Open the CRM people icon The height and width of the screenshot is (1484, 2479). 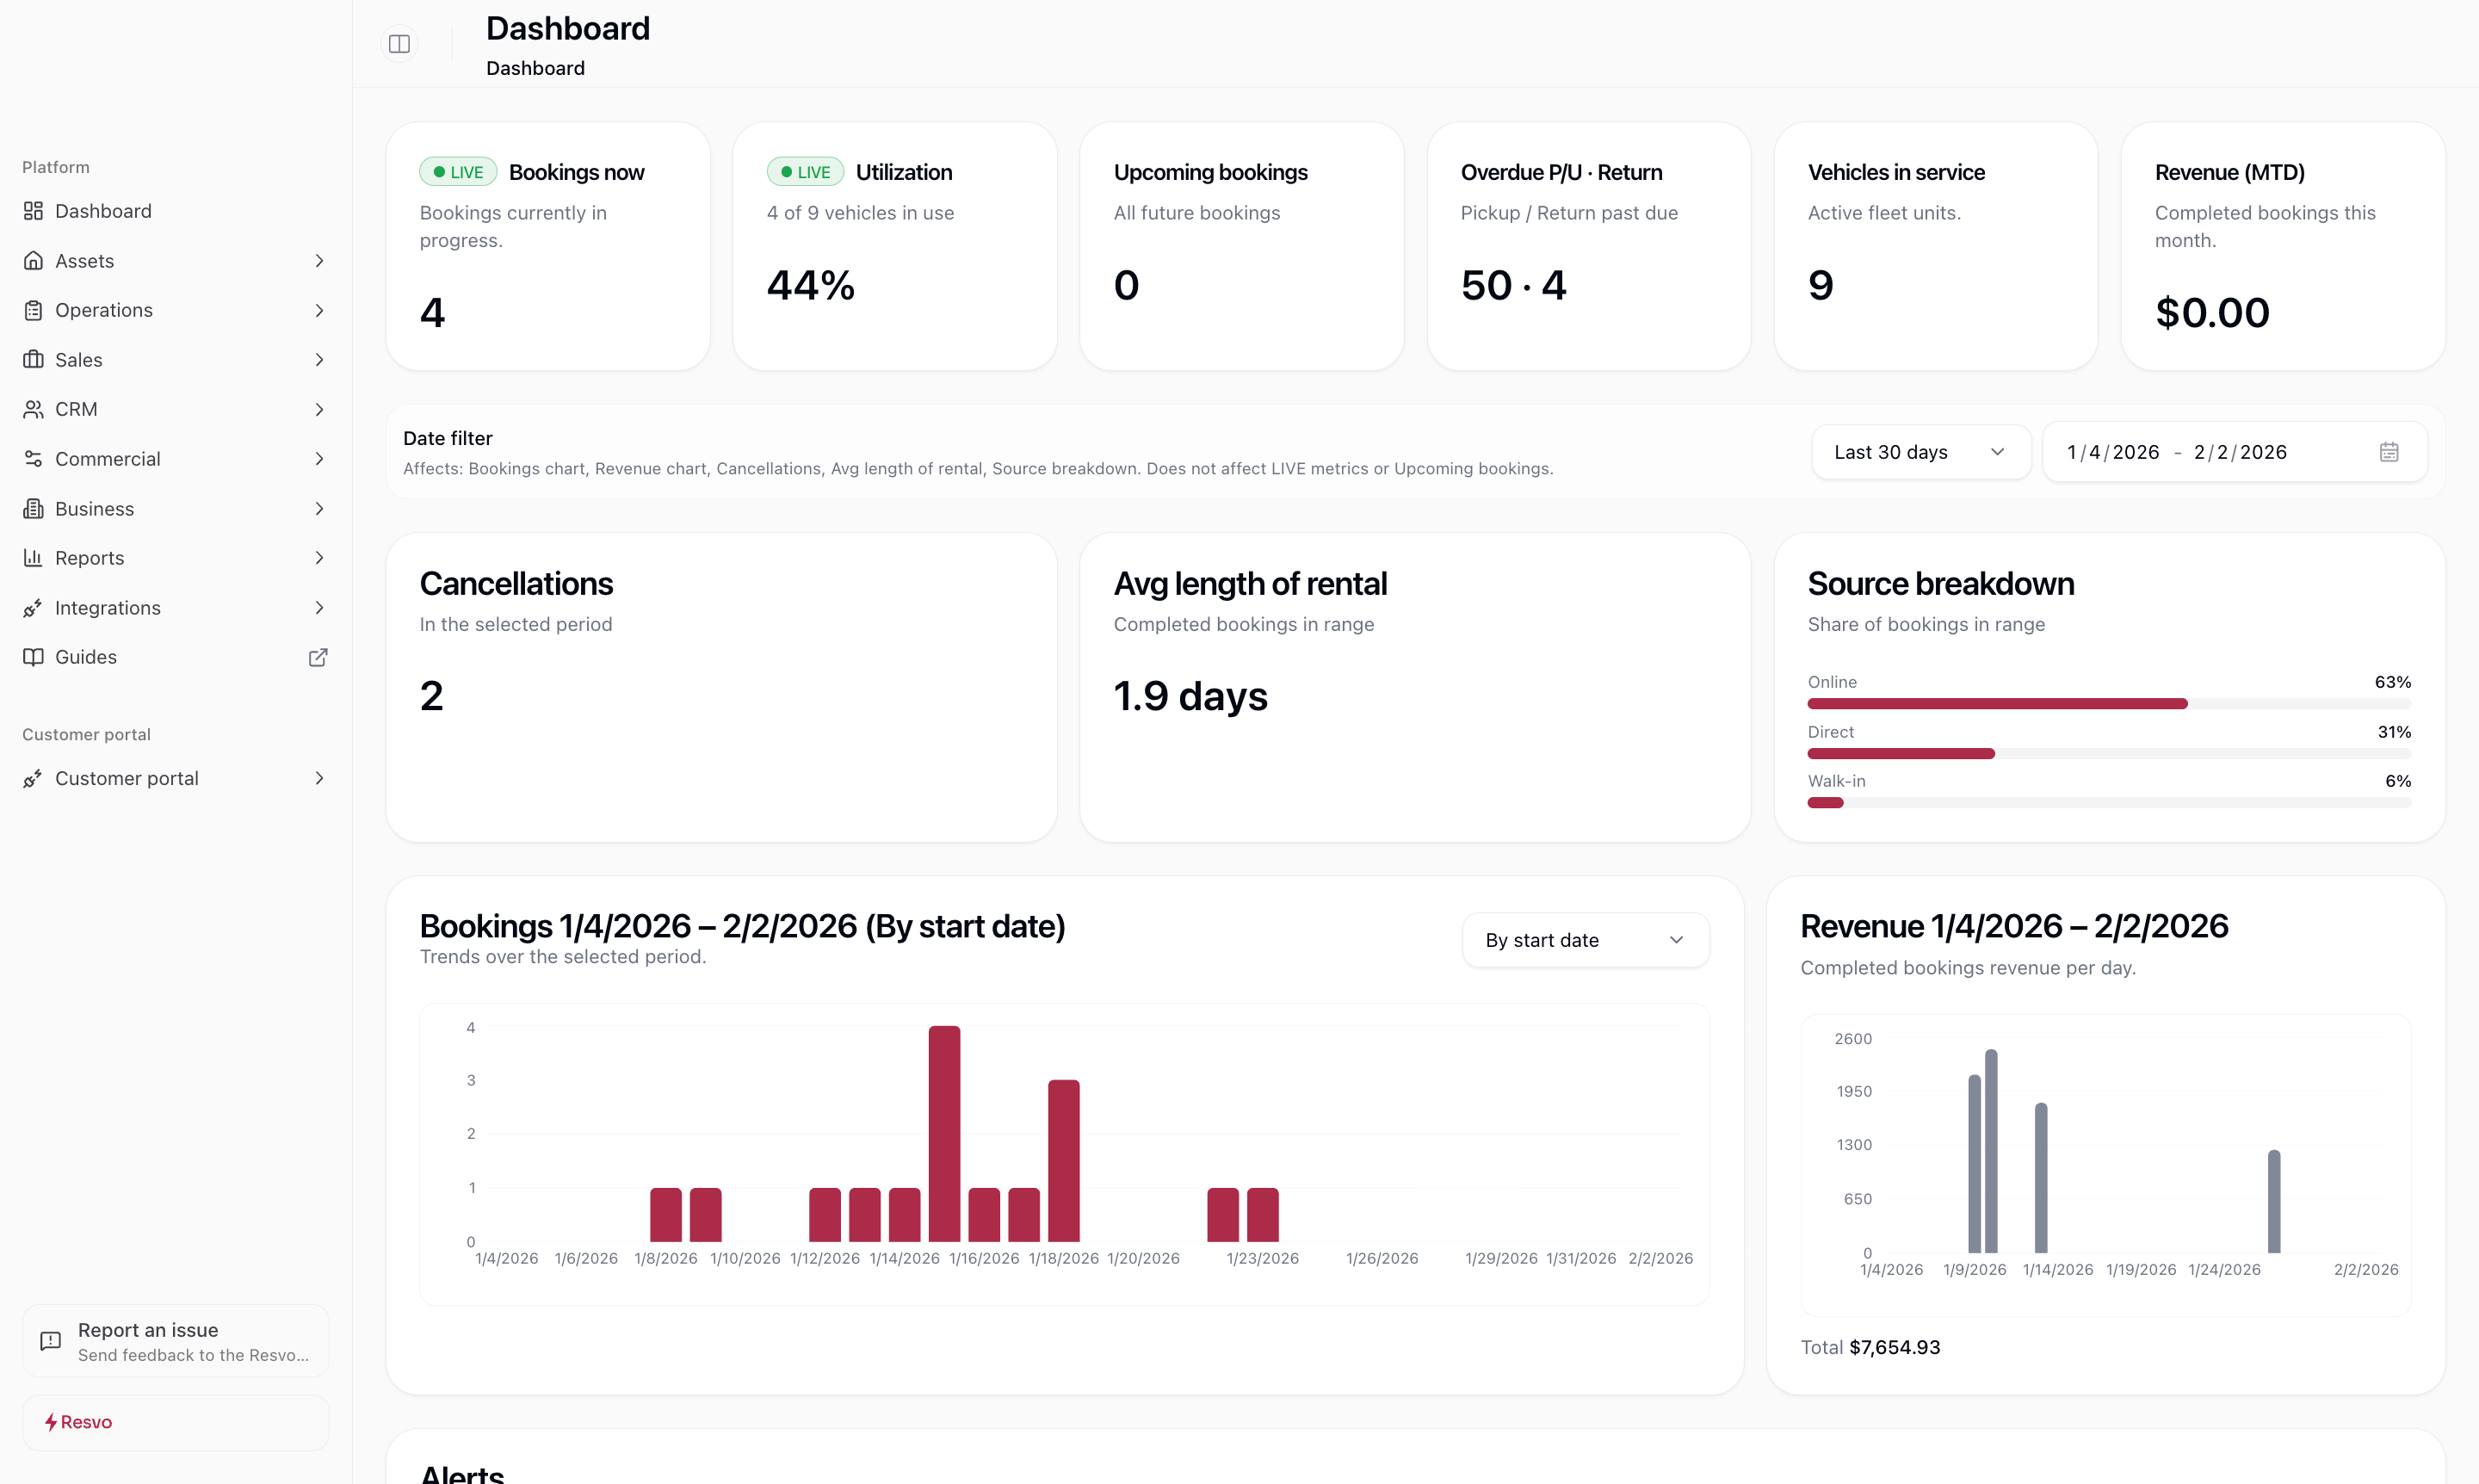(33, 409)
